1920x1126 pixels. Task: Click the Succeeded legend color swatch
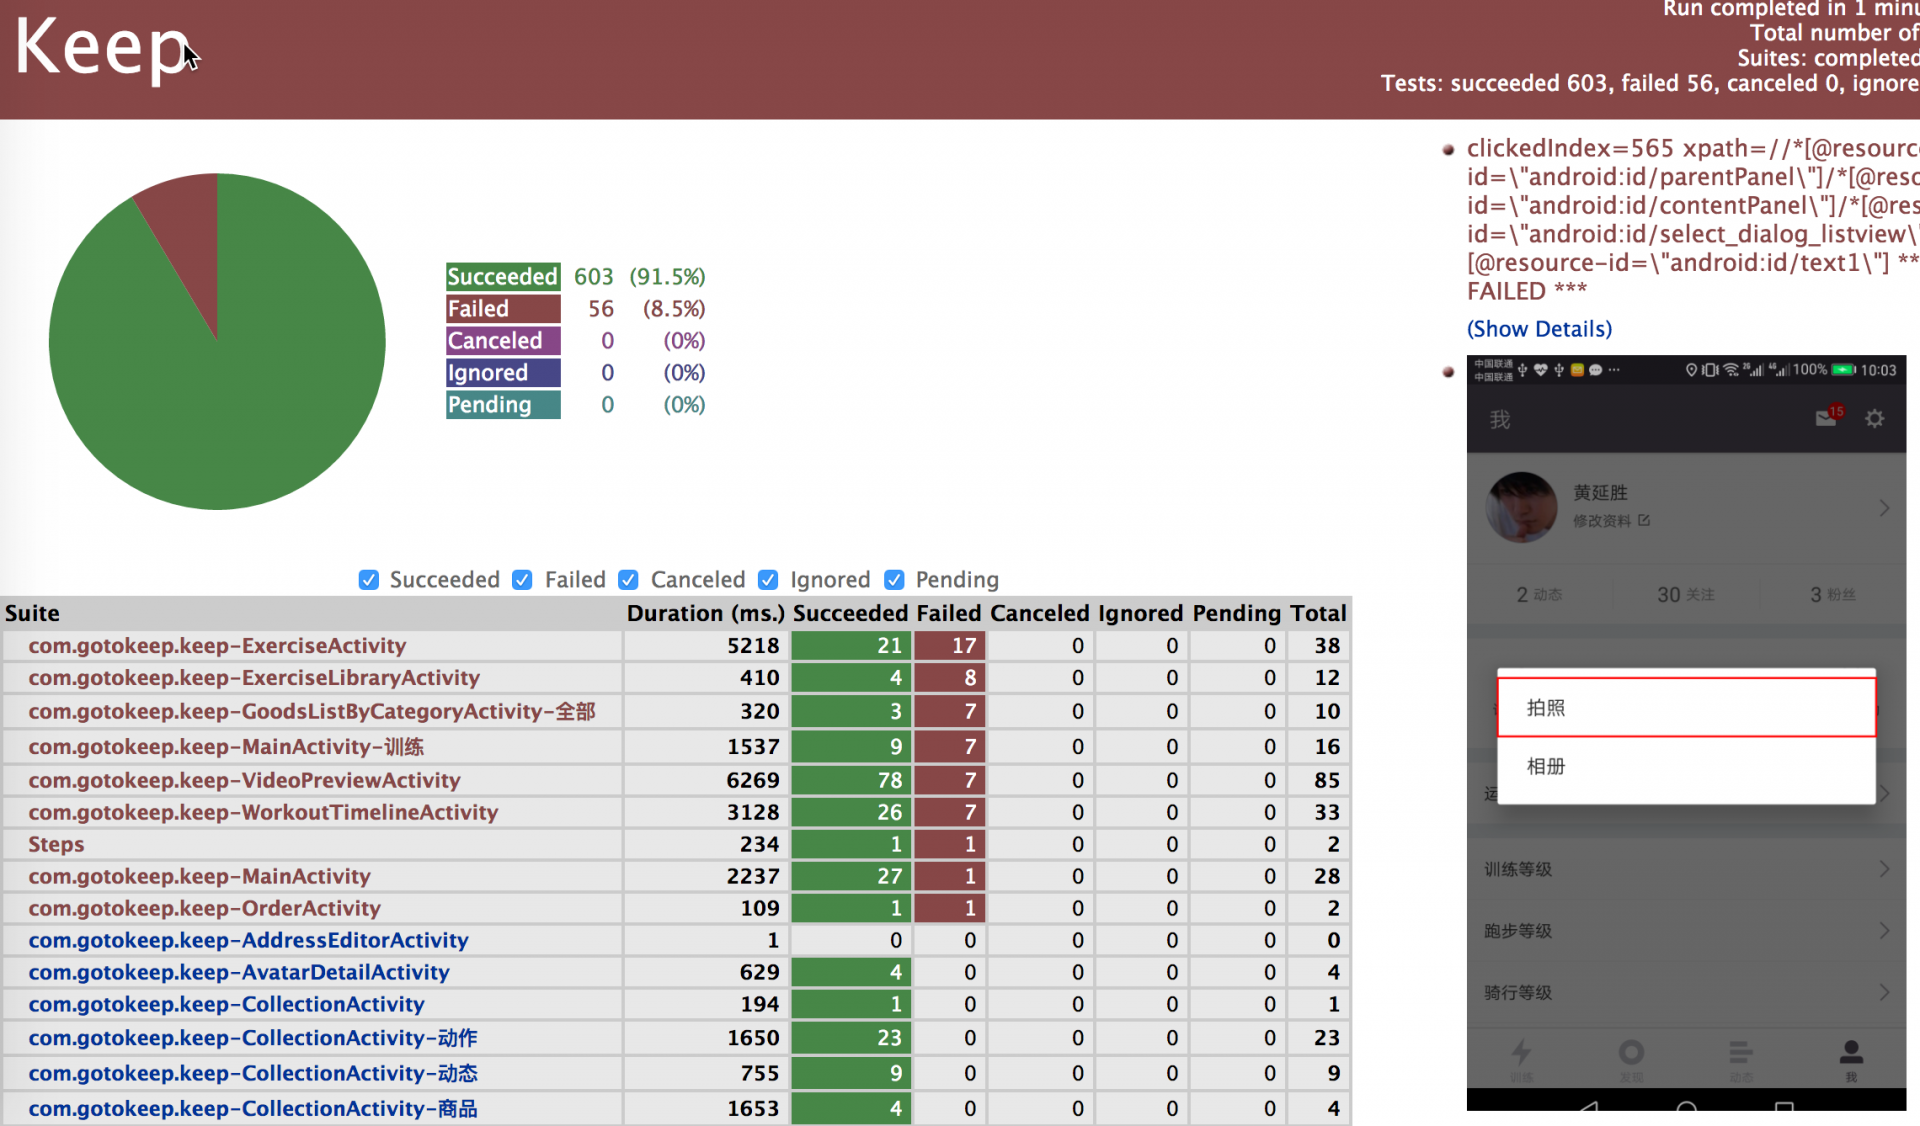(503, 277)
